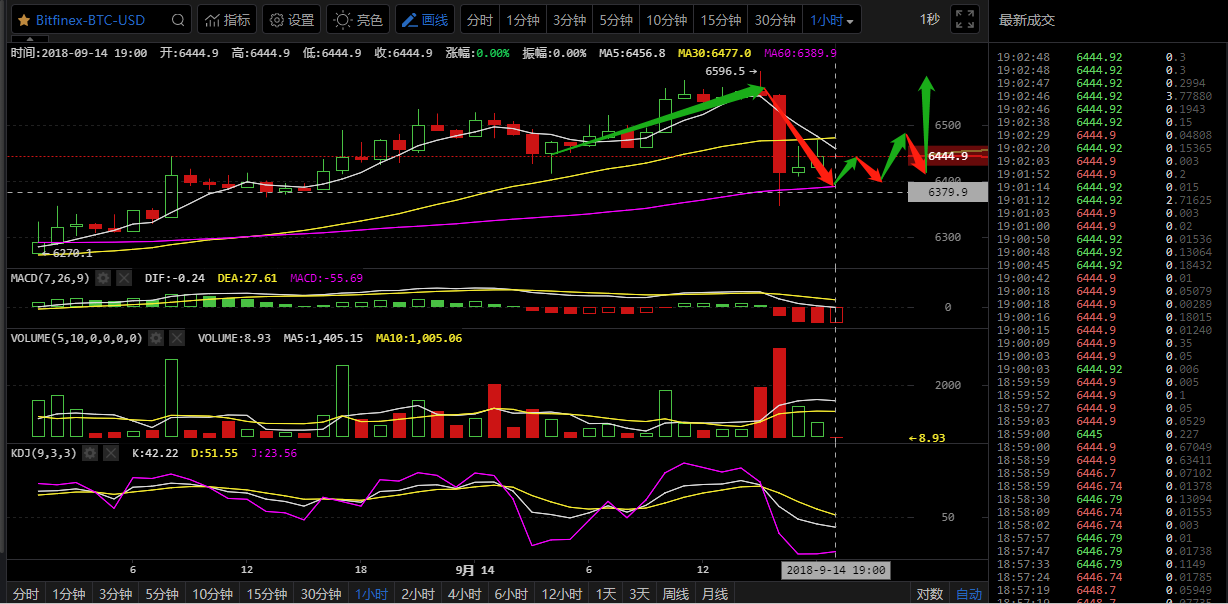Switch to 6小时 timeframe tab
This screenshot has height=604, width=1228.
pos(511,594)
